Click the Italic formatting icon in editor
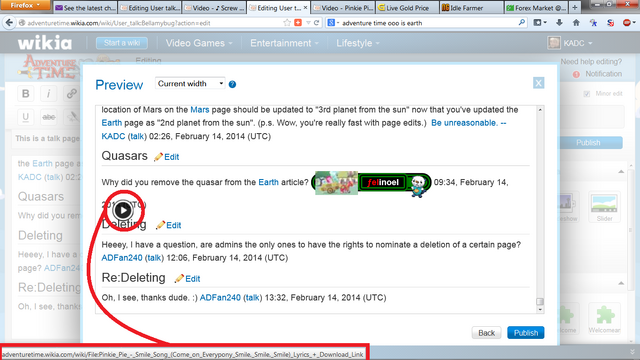This screenshot has height=360, width=640. pyautogui.click(x=48, y=93)
